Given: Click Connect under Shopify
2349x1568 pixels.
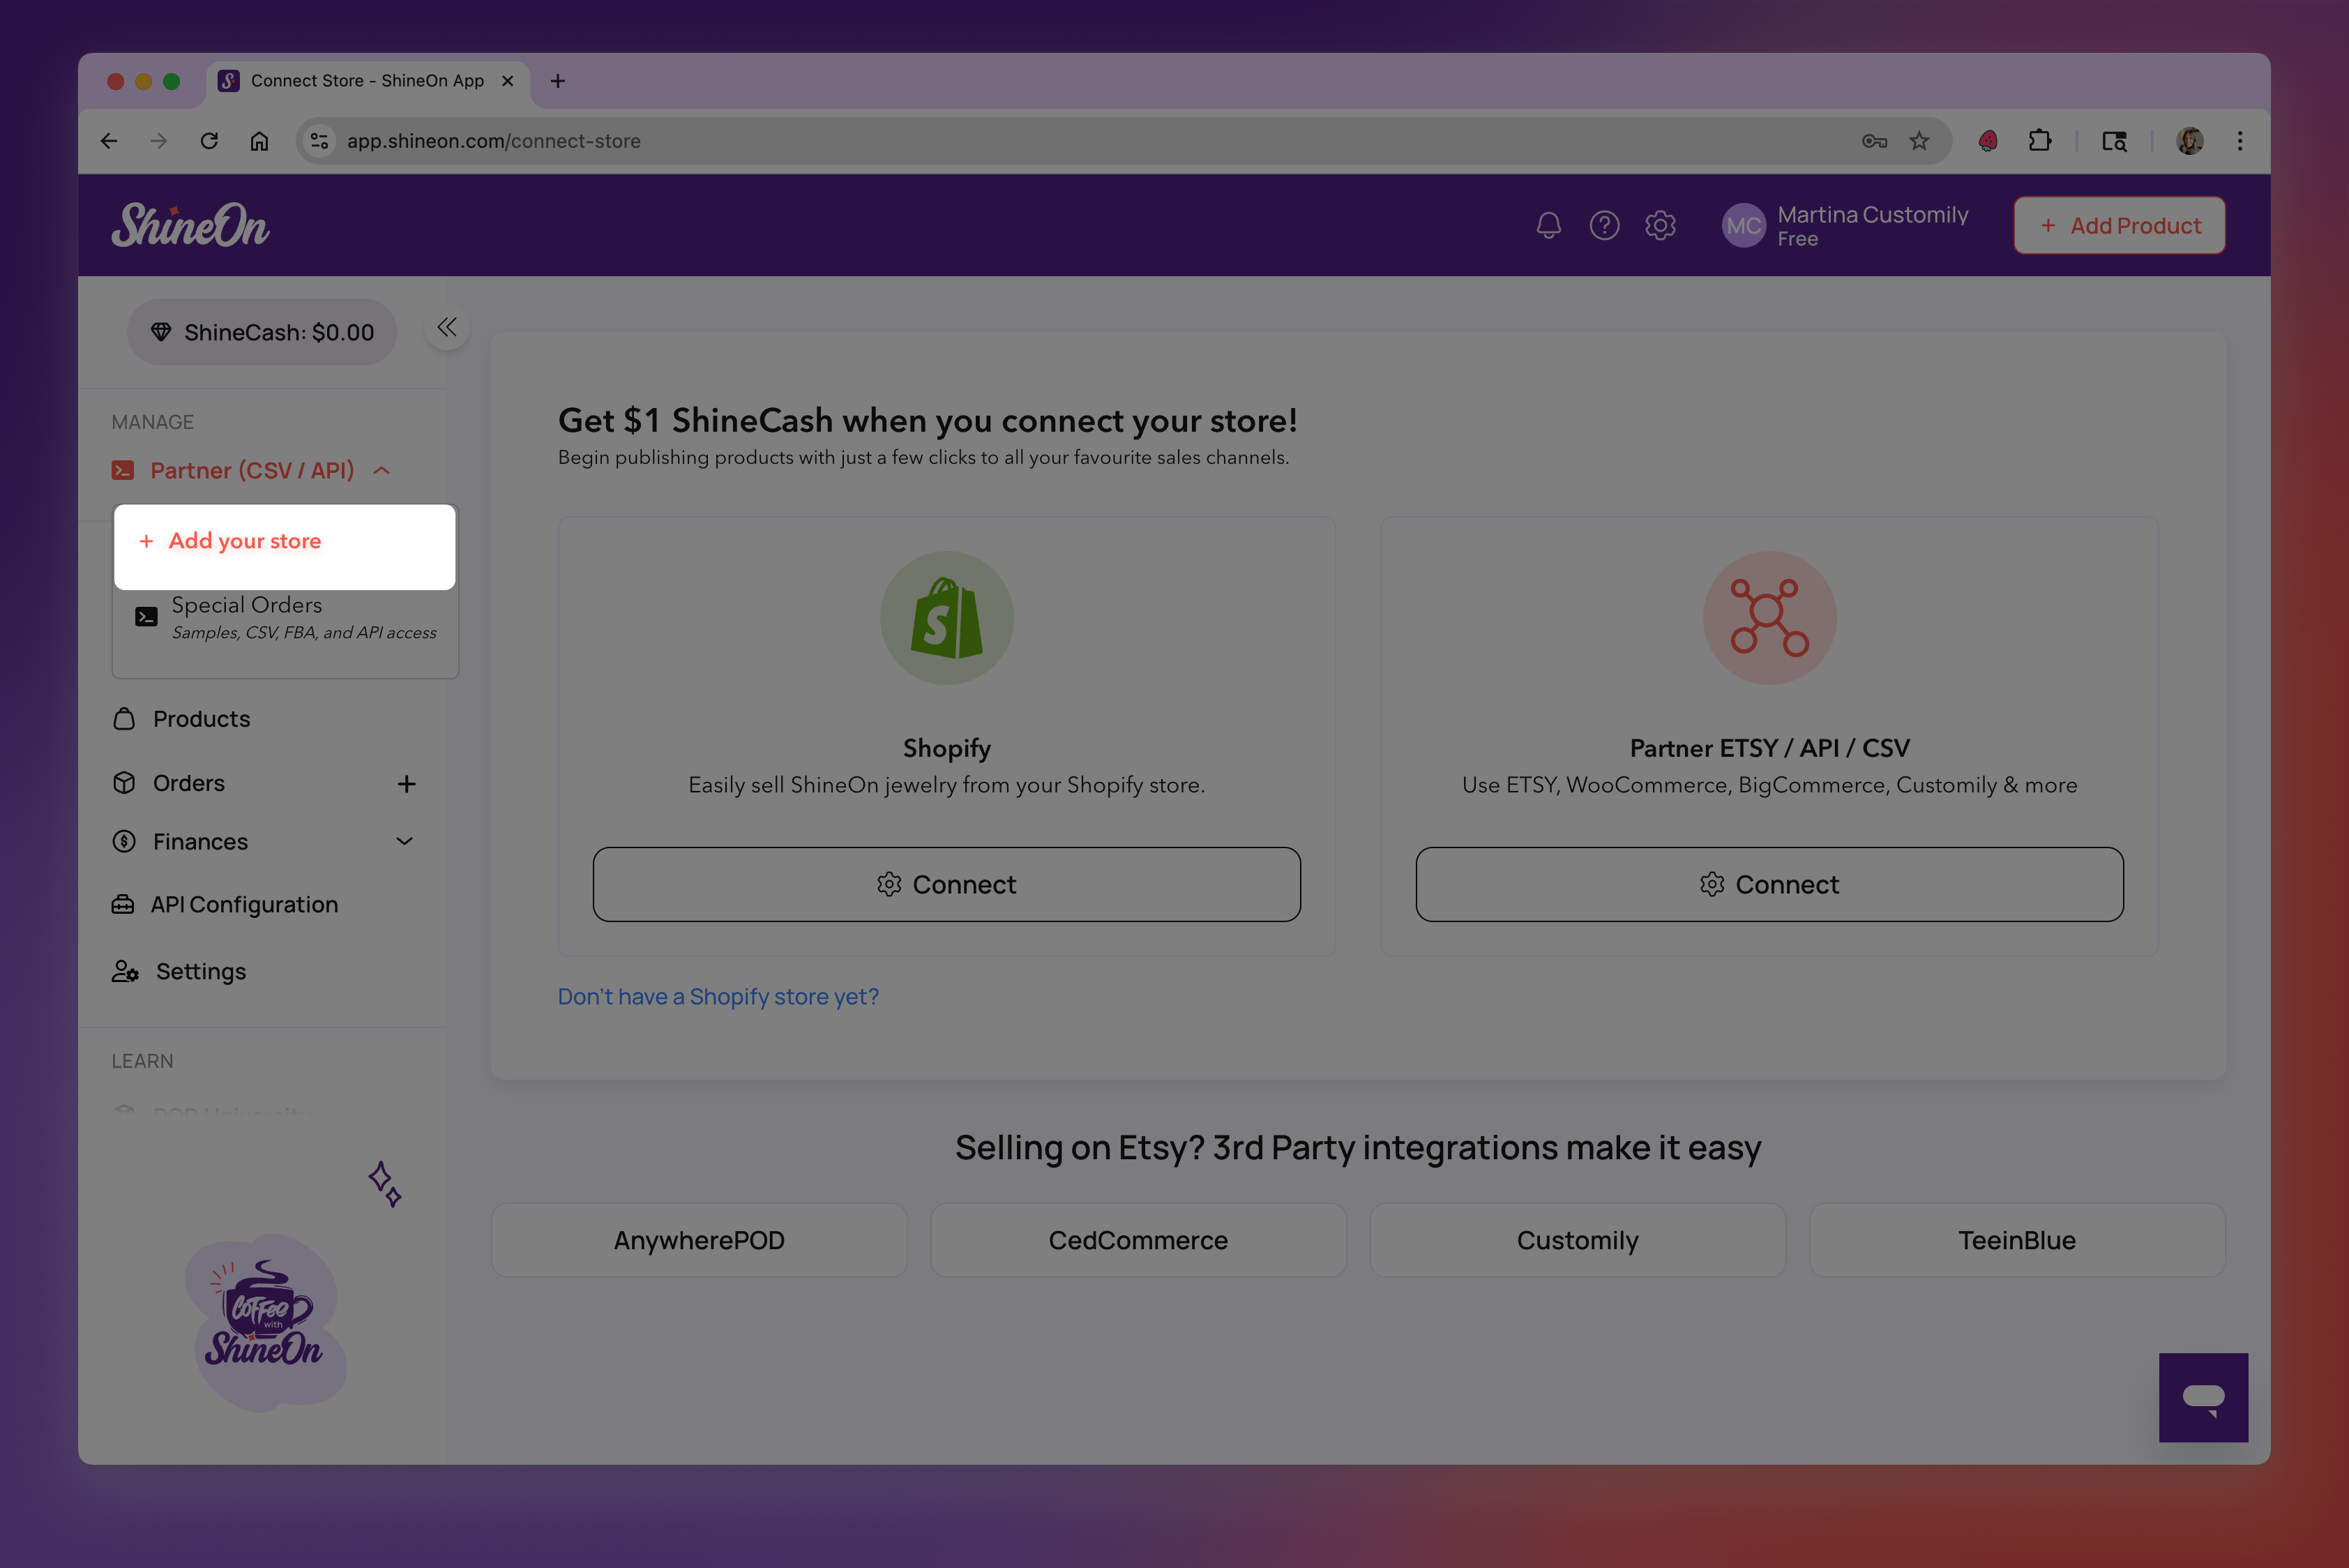Looking at the screenshot, I should coord(946,884).
